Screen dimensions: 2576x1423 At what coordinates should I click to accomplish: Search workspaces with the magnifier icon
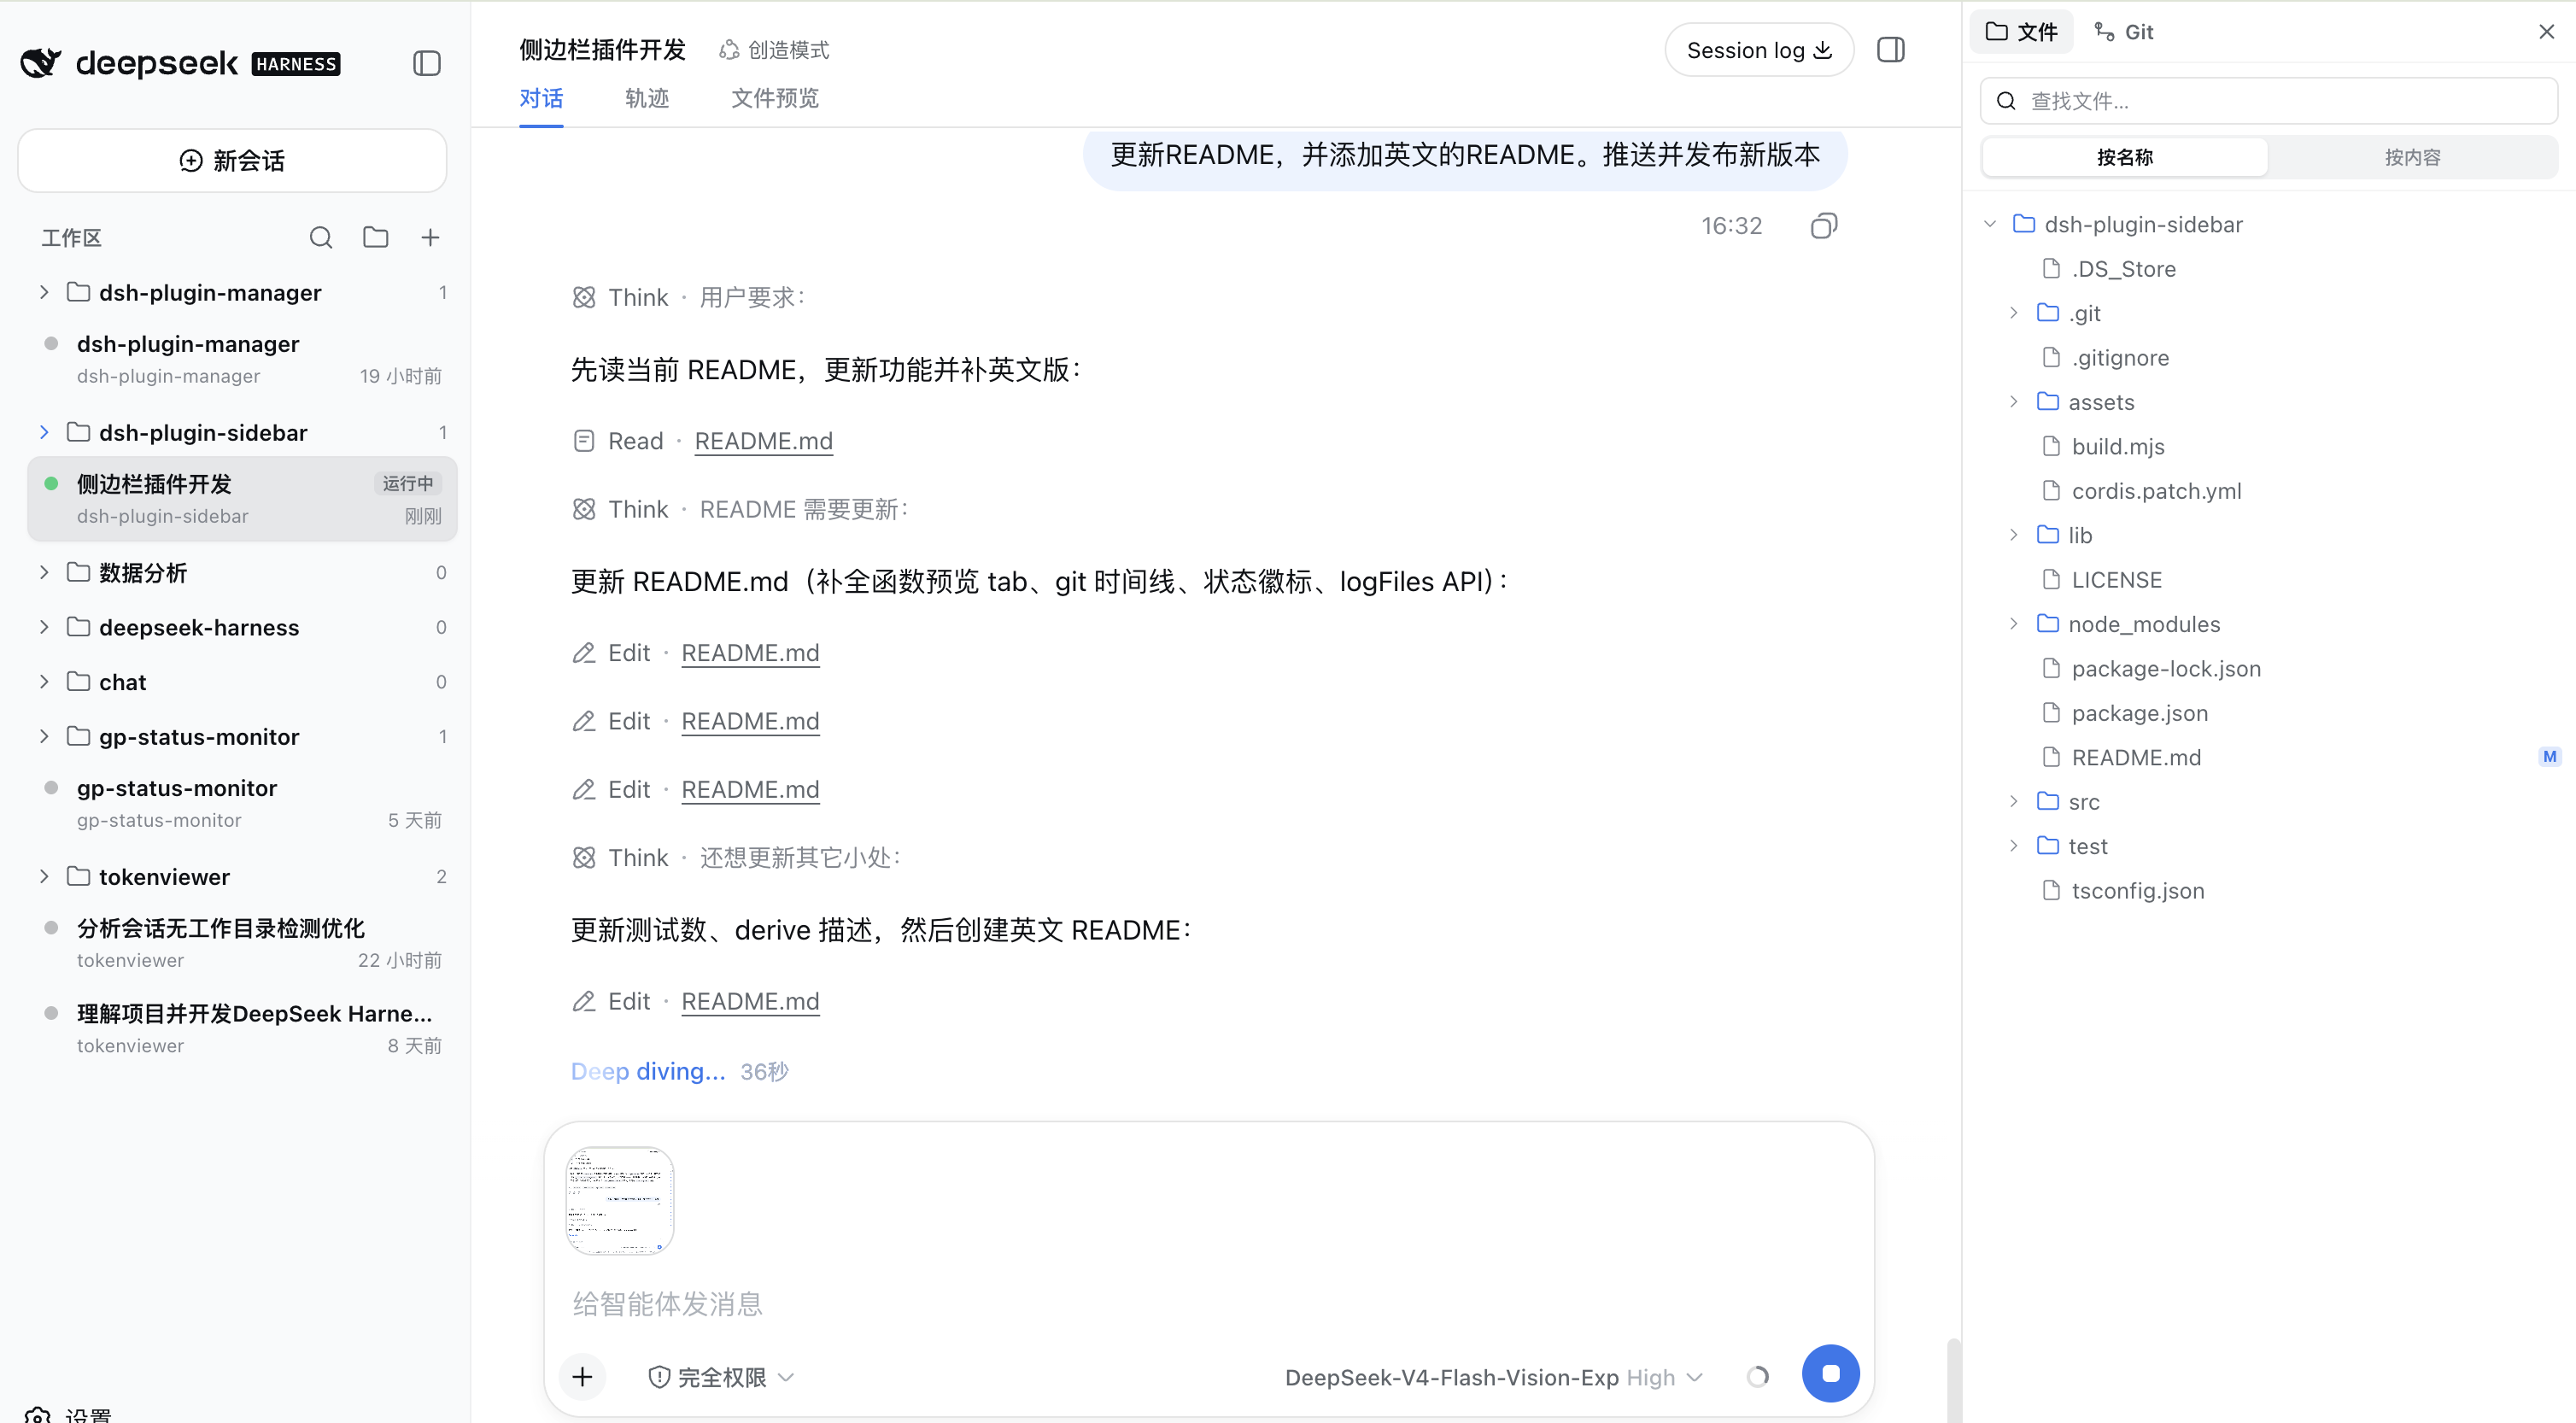coord(321,237)
